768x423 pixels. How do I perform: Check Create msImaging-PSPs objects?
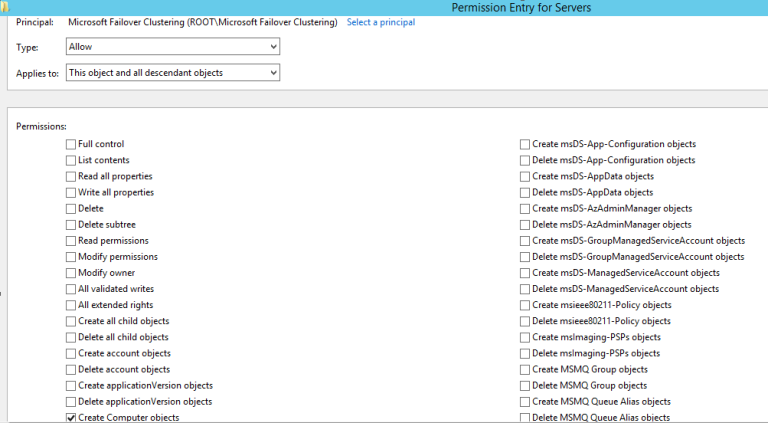[x=525, y=337]
